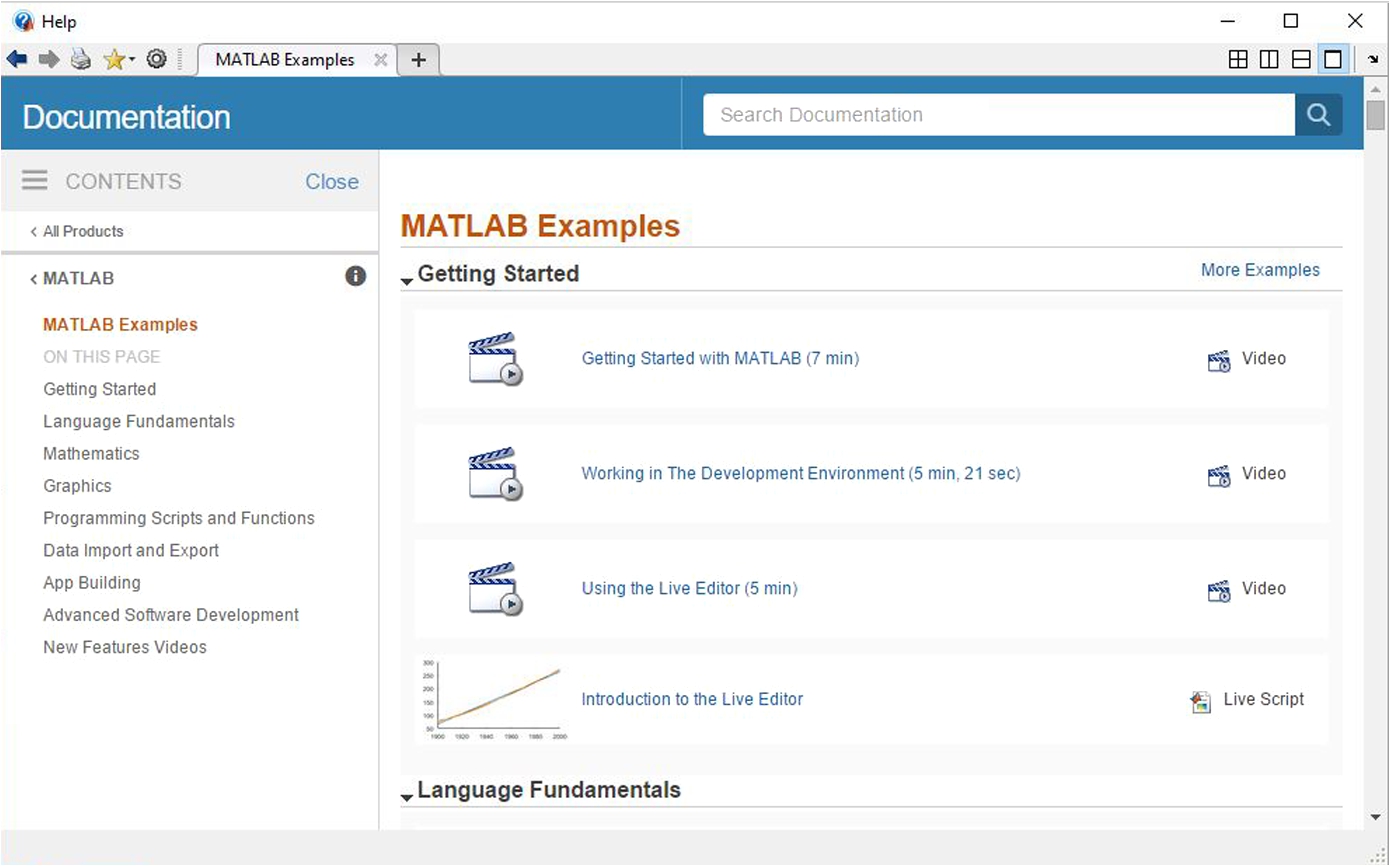Print the current help page
Screen dimensions: 1390x866
(81, 60)
